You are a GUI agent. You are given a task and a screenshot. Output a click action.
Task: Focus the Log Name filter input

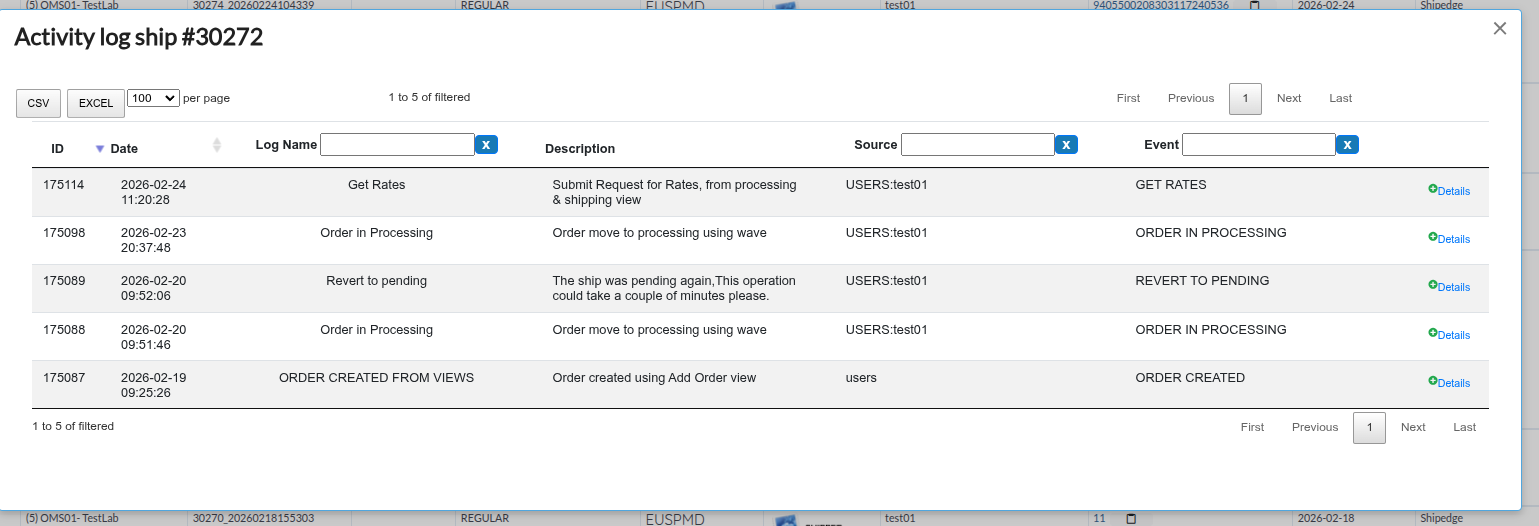pyautogui.click(x=397, y=145)
